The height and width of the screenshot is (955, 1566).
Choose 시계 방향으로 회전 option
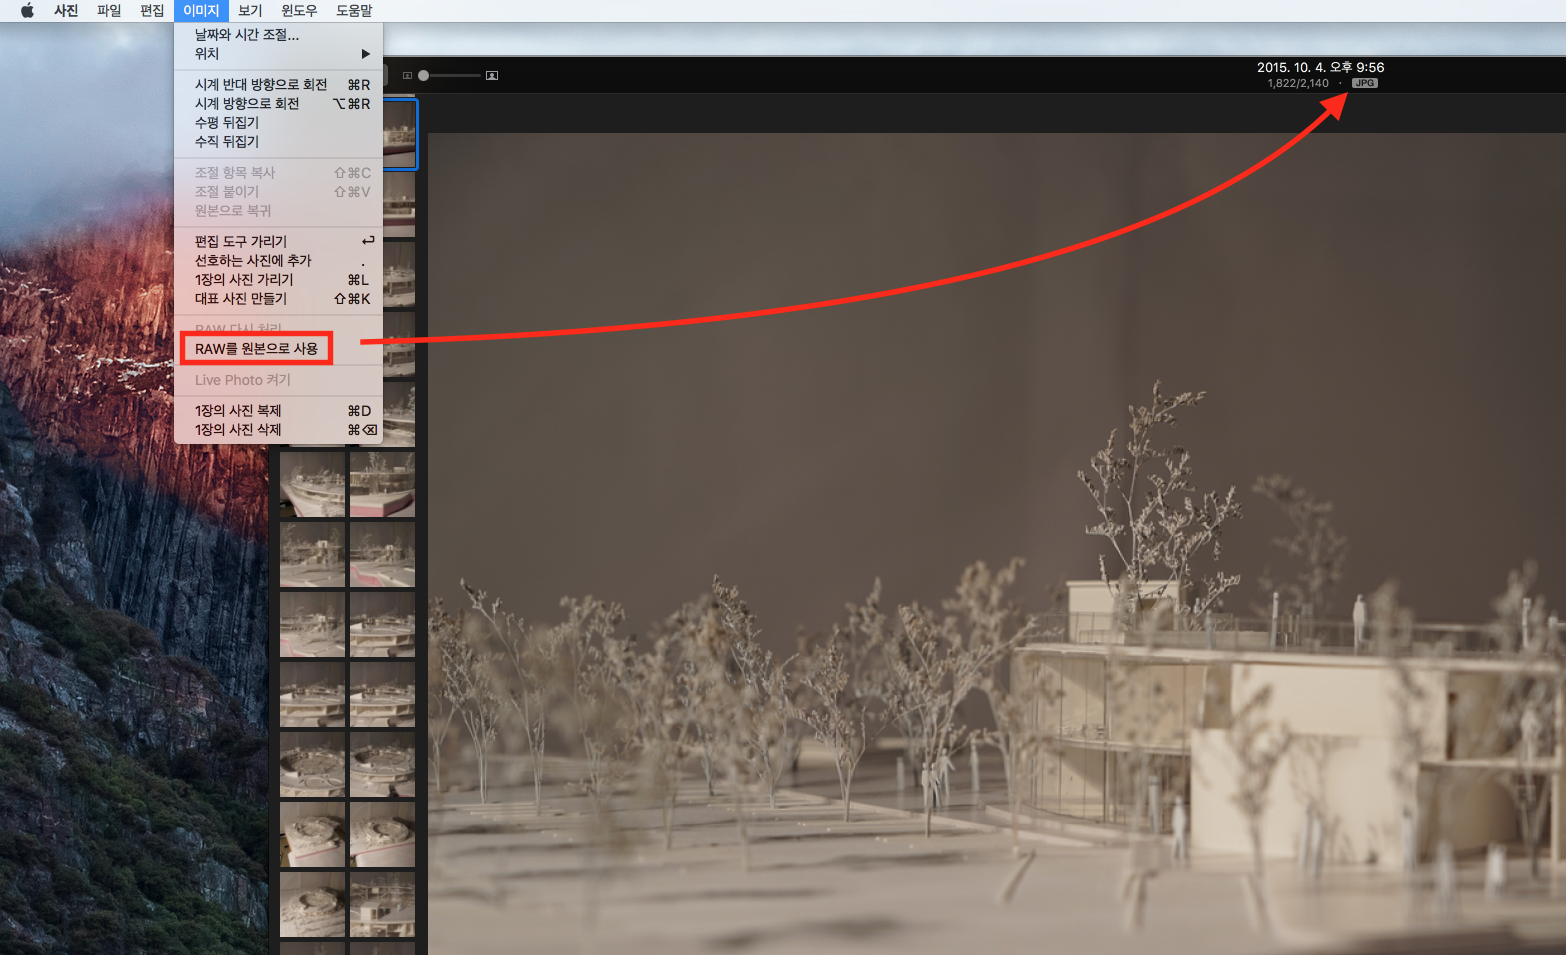click(x=247, y=104)
